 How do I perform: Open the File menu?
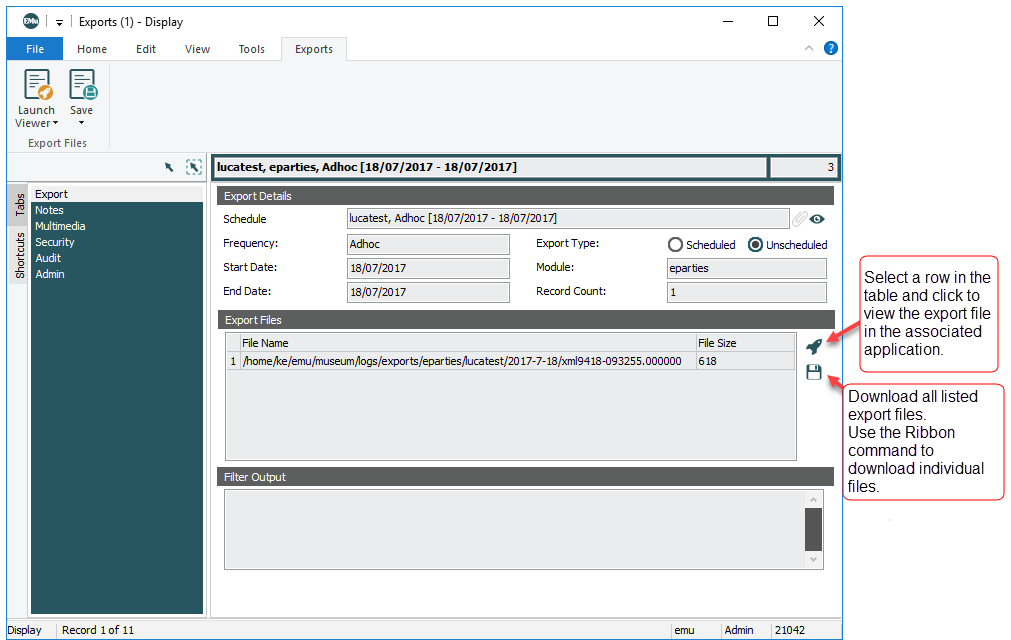click(35, 47)
